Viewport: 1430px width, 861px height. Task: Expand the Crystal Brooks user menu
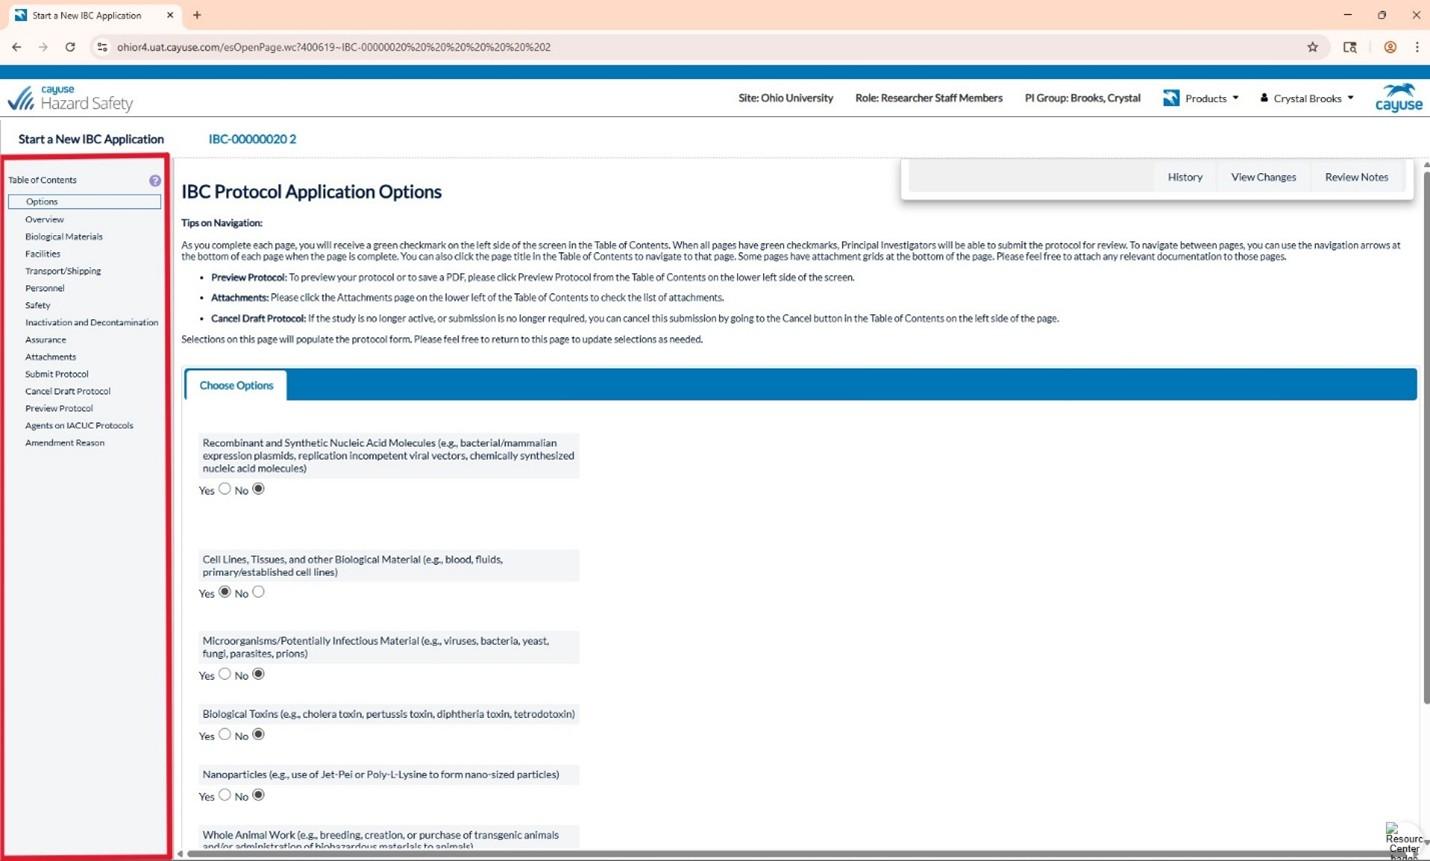pyautogui.click(x=1307, y=98)
